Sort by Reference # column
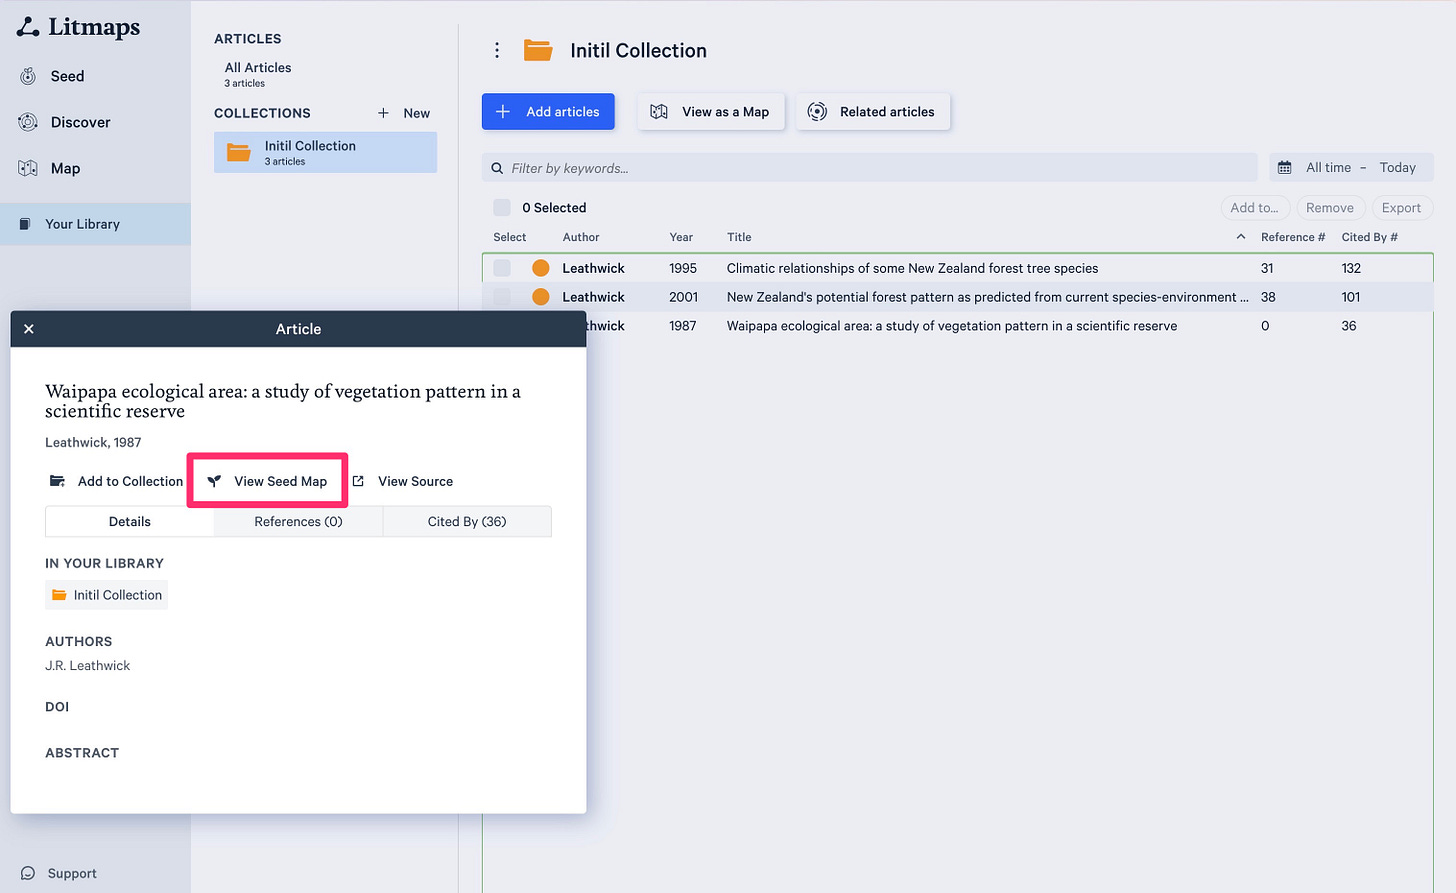1456x893 pixels. tap(1292, 237)
